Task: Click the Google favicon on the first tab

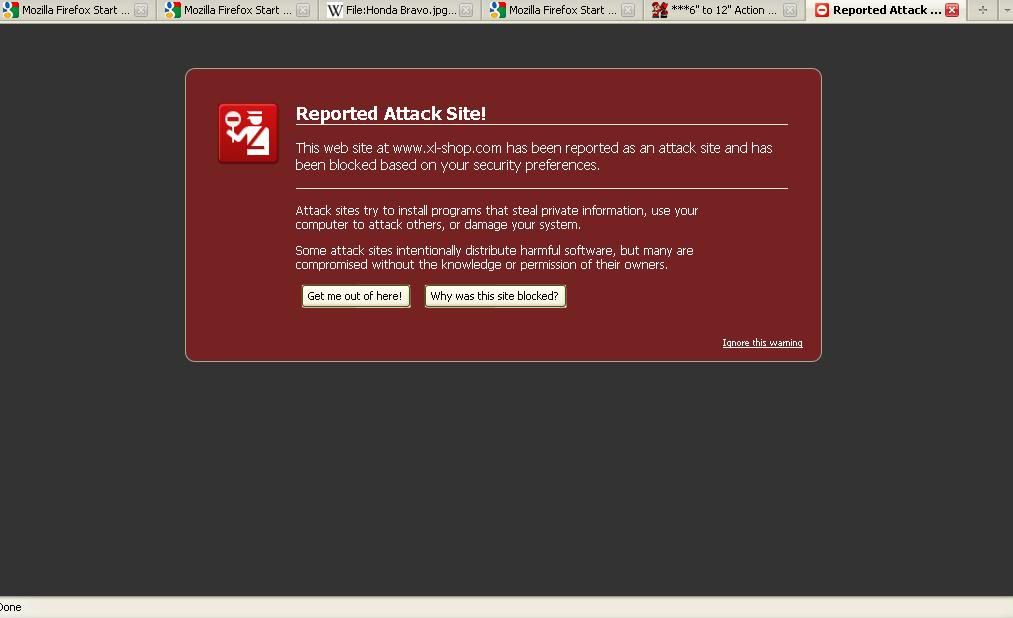Action: [x=11, y=10]
